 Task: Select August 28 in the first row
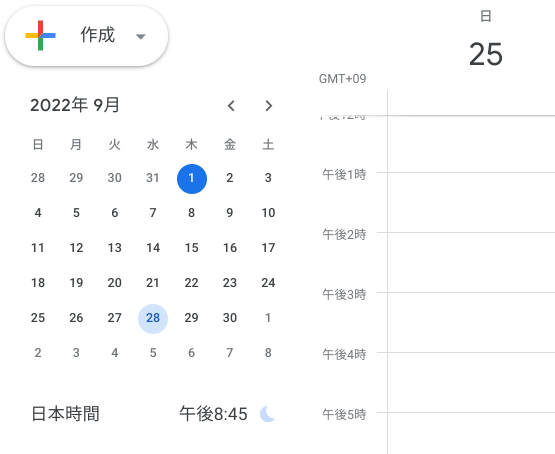tap(38, 178)
